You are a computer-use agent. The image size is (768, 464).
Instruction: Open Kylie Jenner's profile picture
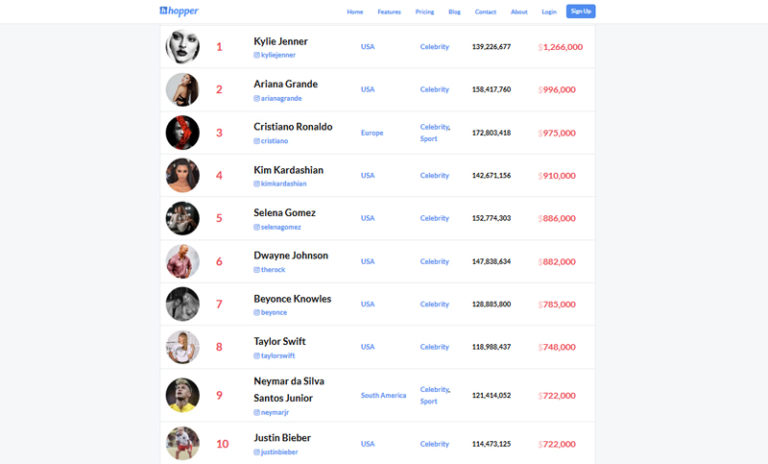pos(182,47)
